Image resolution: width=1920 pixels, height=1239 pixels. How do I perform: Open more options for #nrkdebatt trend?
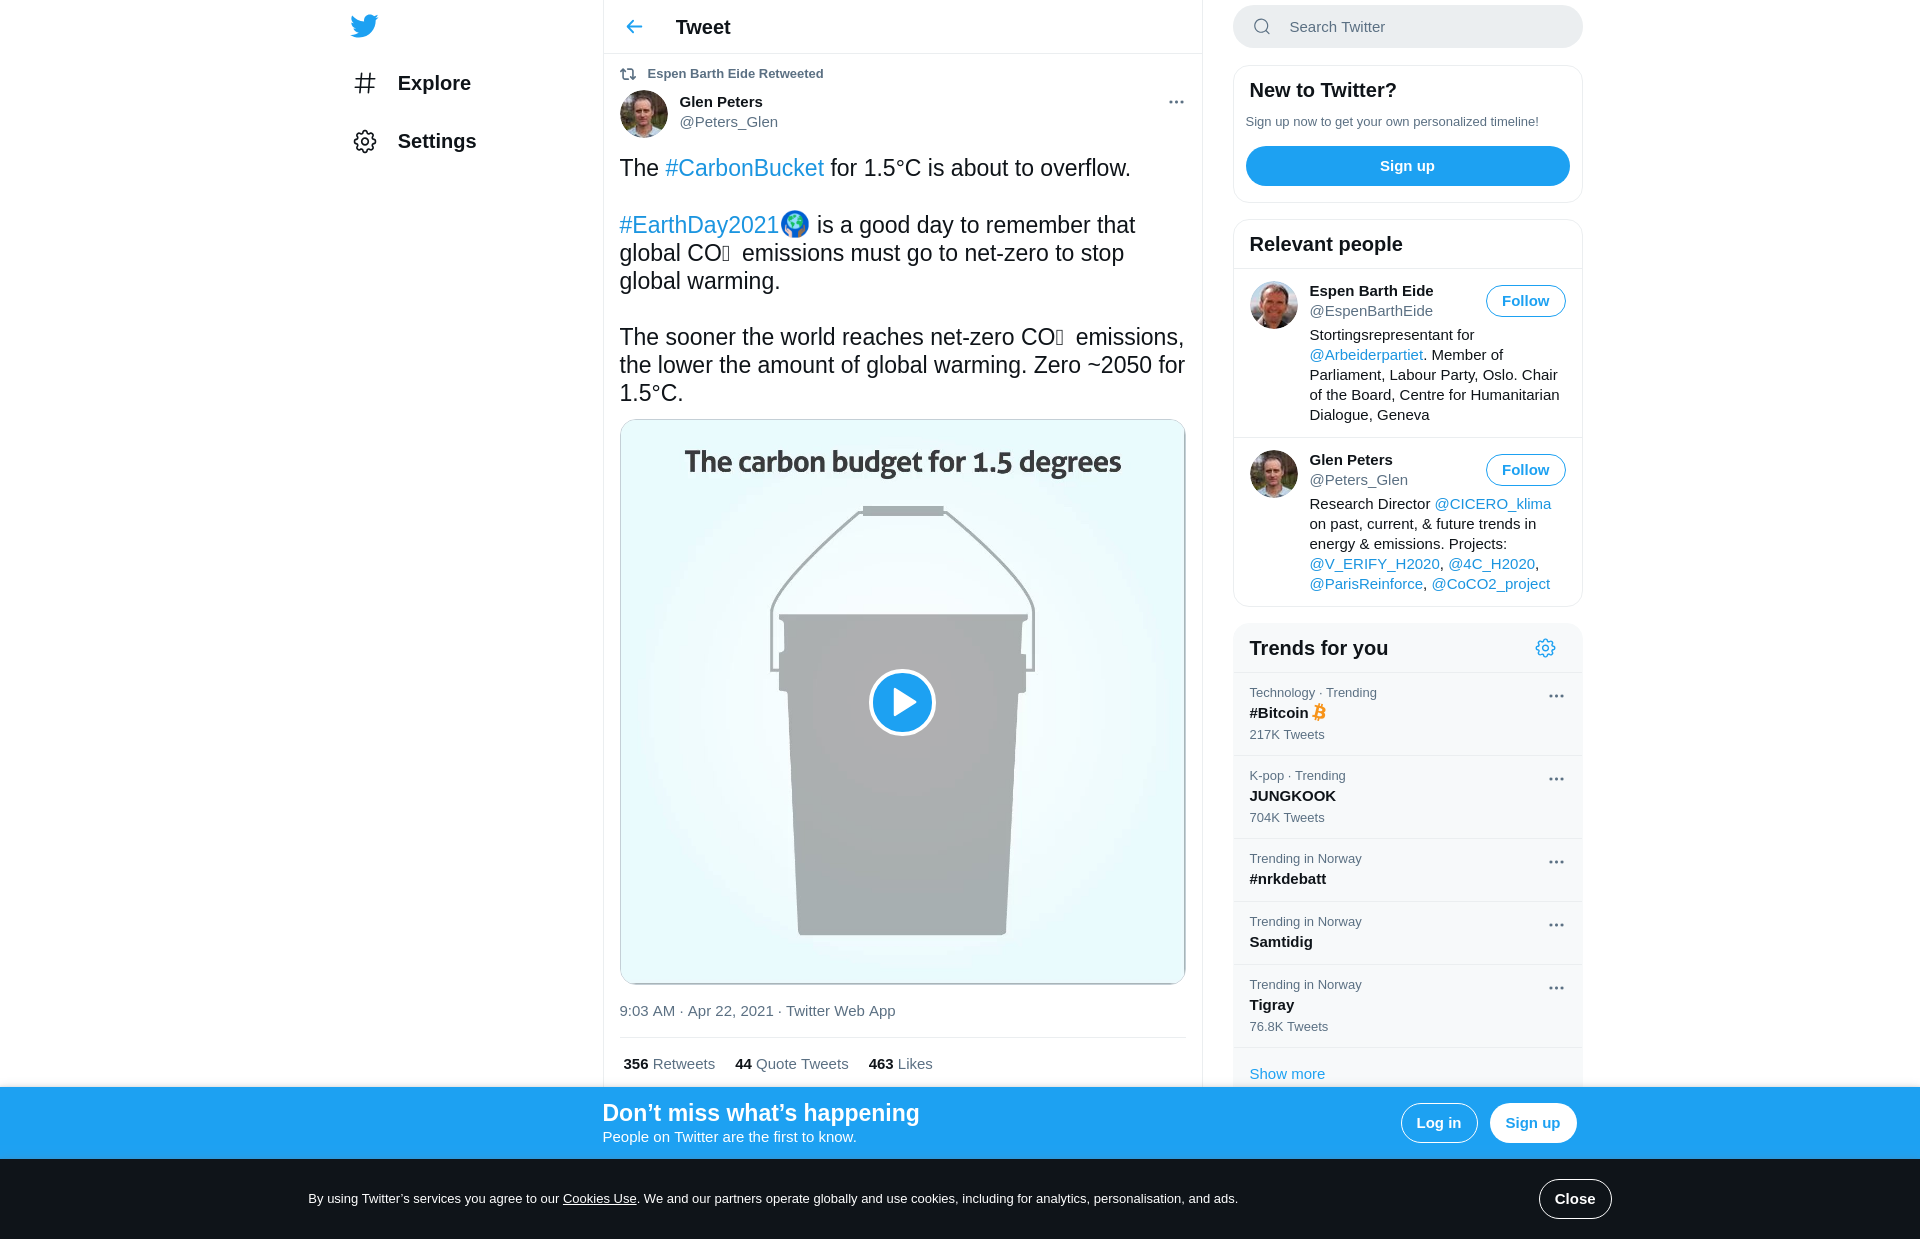[x=1556, y=862]
